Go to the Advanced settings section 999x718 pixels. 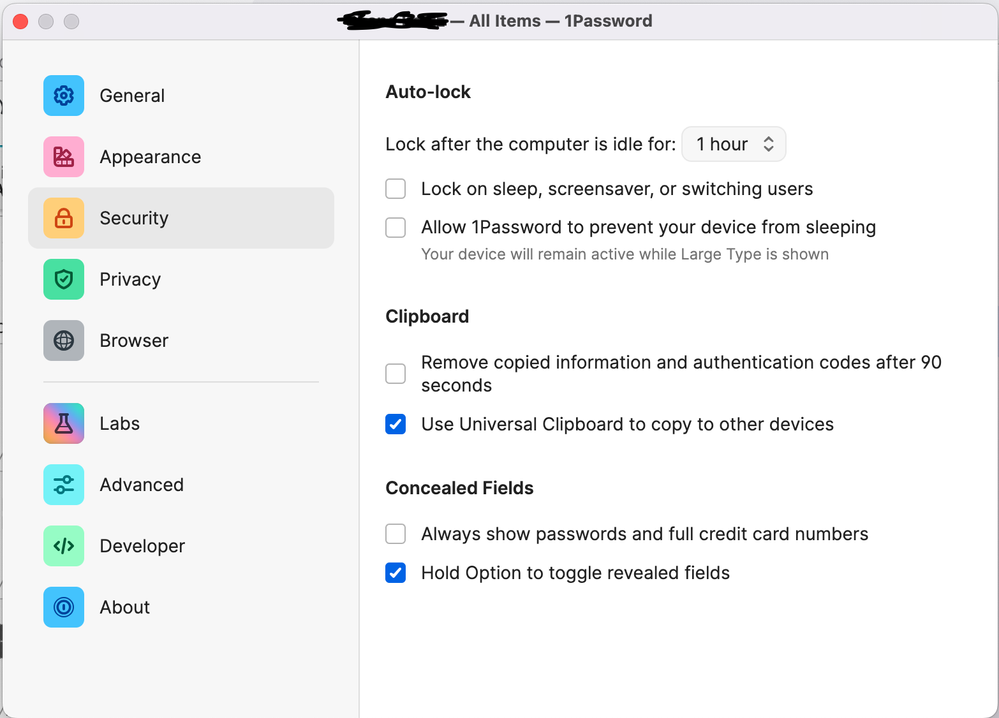pos(141,484)
